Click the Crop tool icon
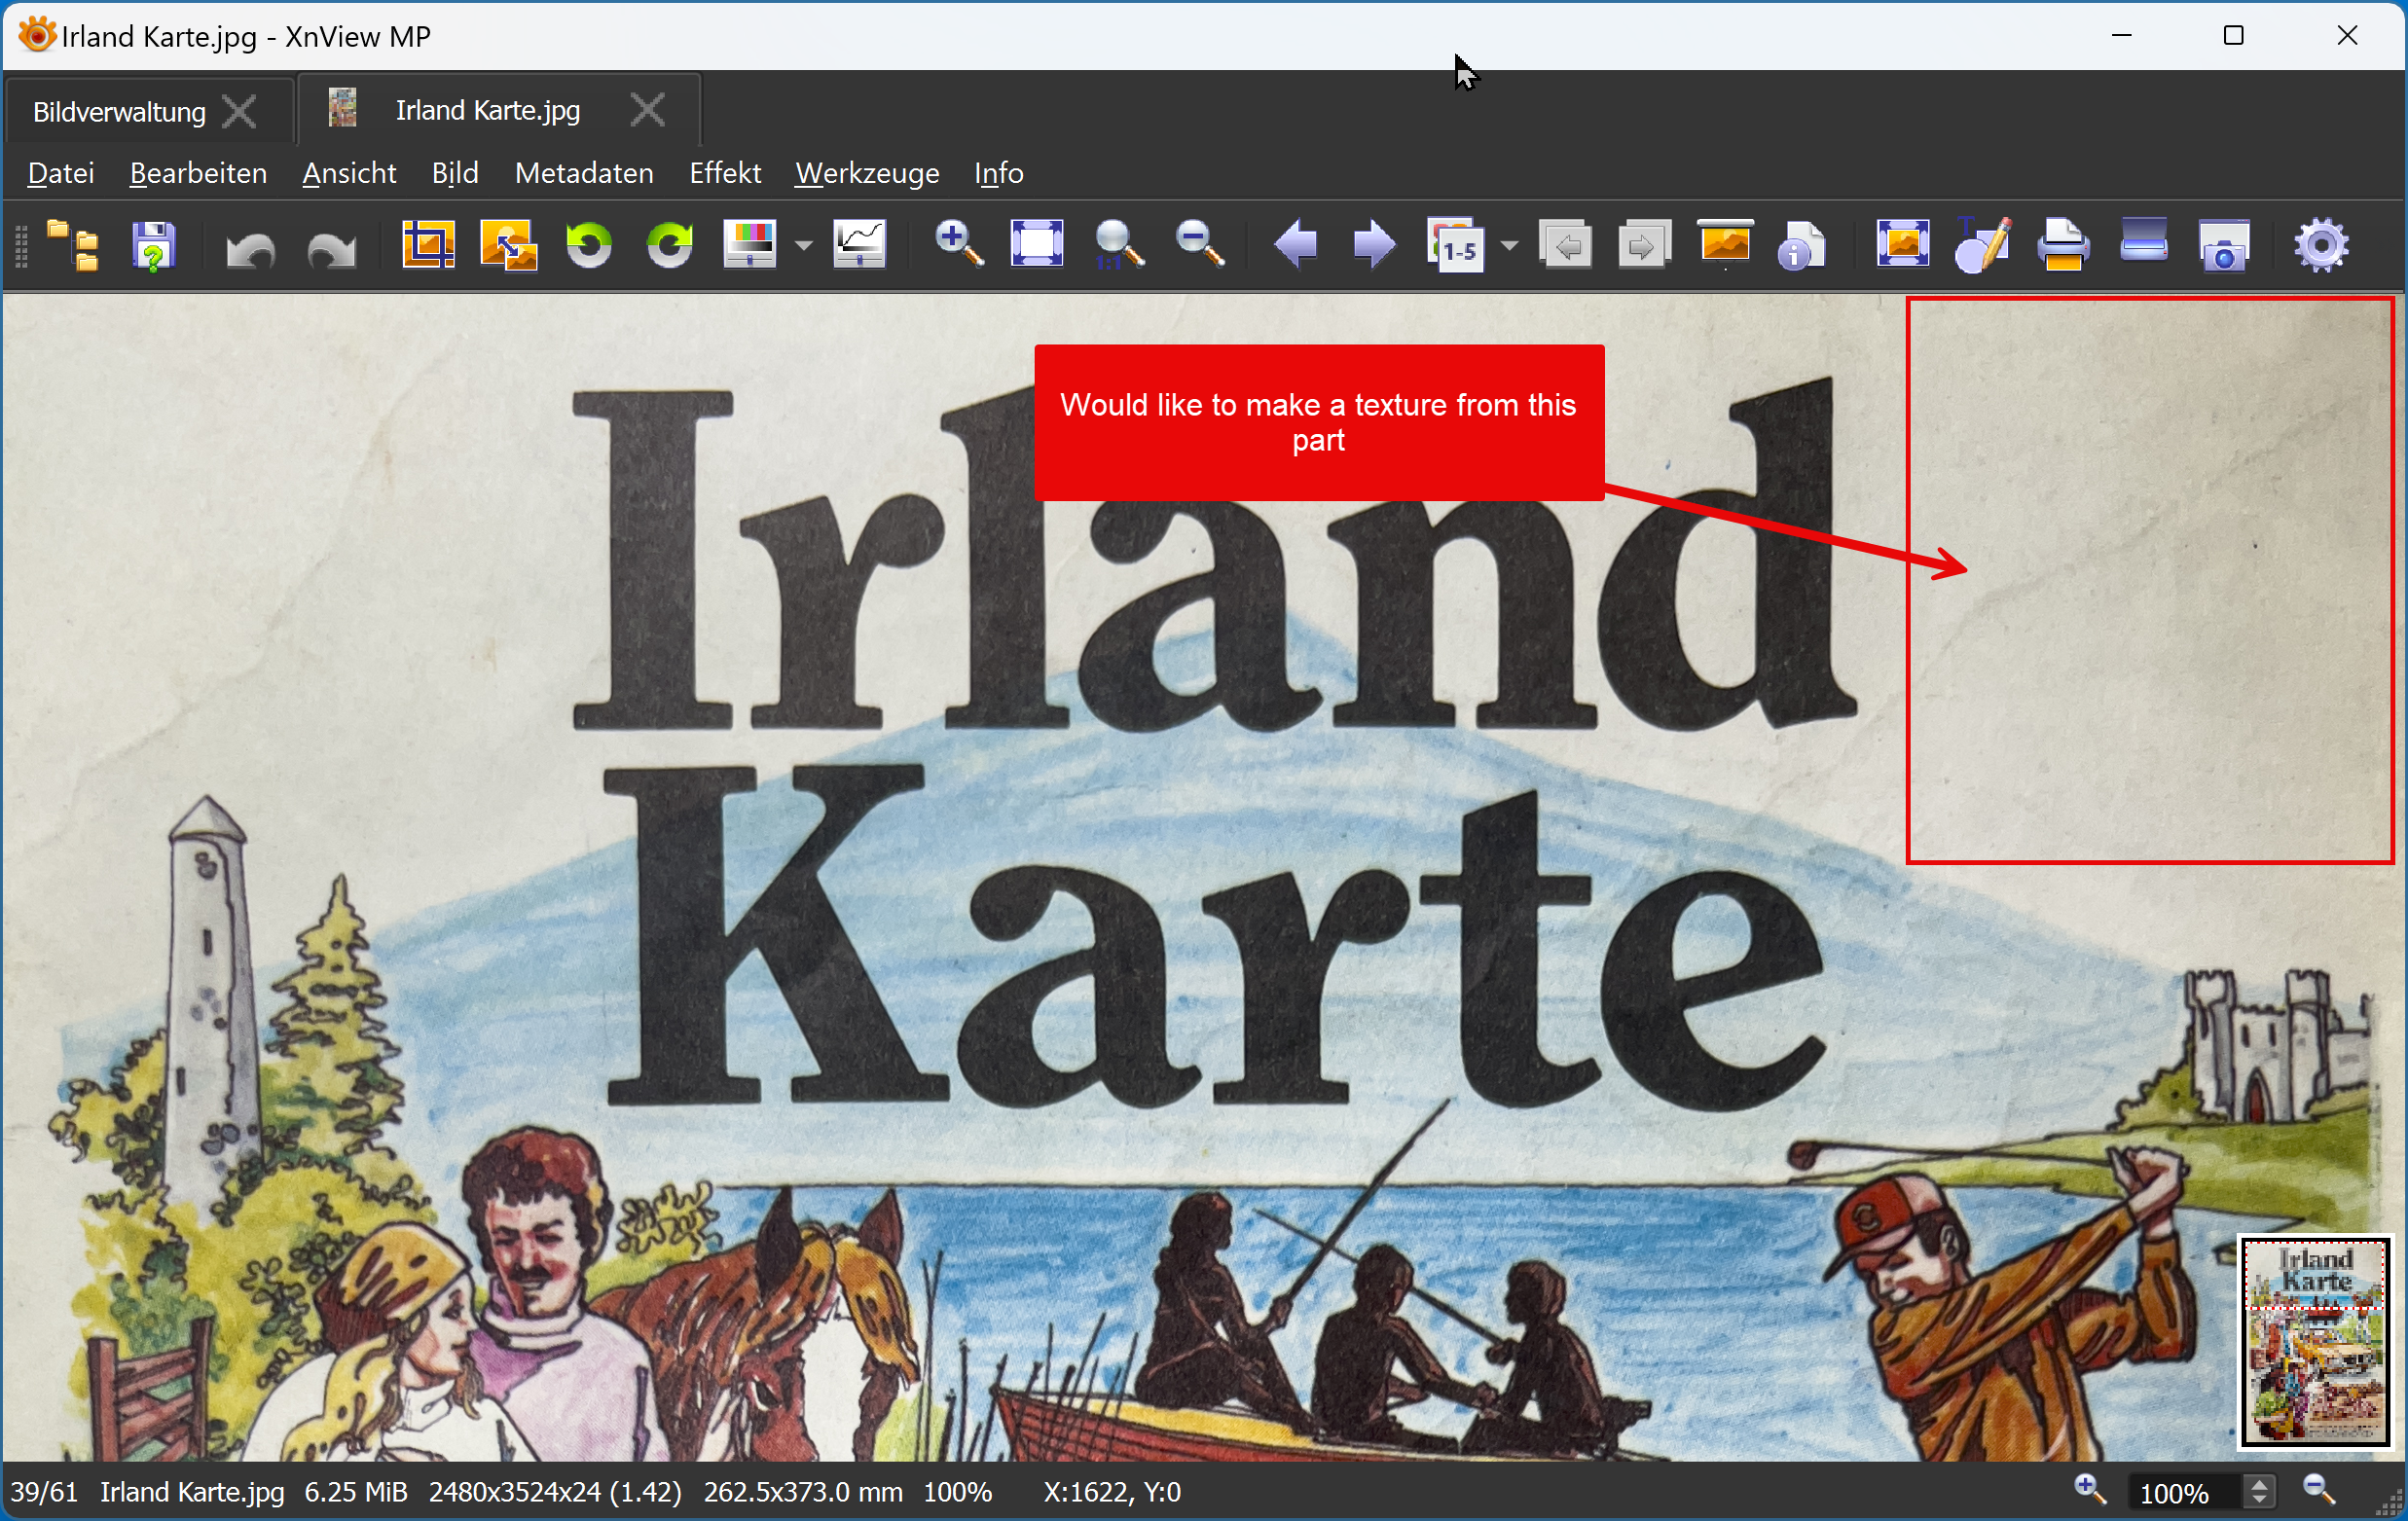The height and width of the screenshot is (1521, 2408). point(428,245)
